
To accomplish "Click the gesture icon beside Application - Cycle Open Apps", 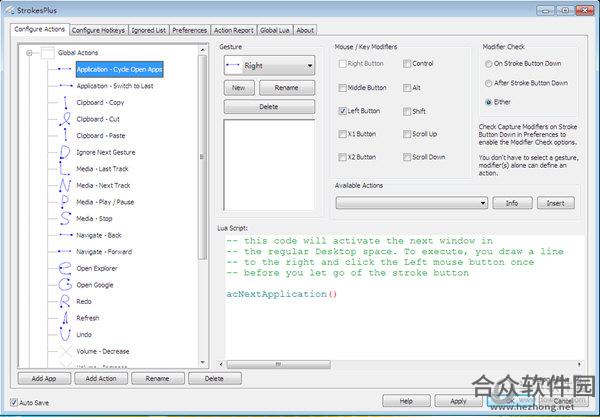I will (x=65, y=69).
